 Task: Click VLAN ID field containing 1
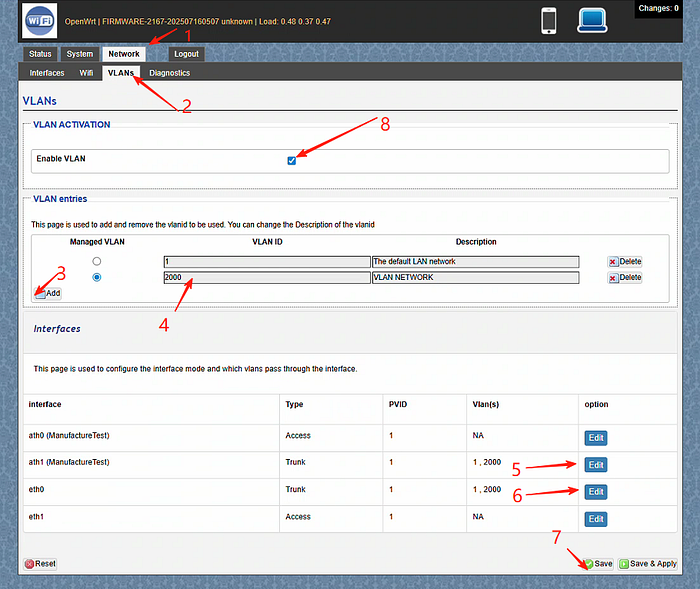267,262
